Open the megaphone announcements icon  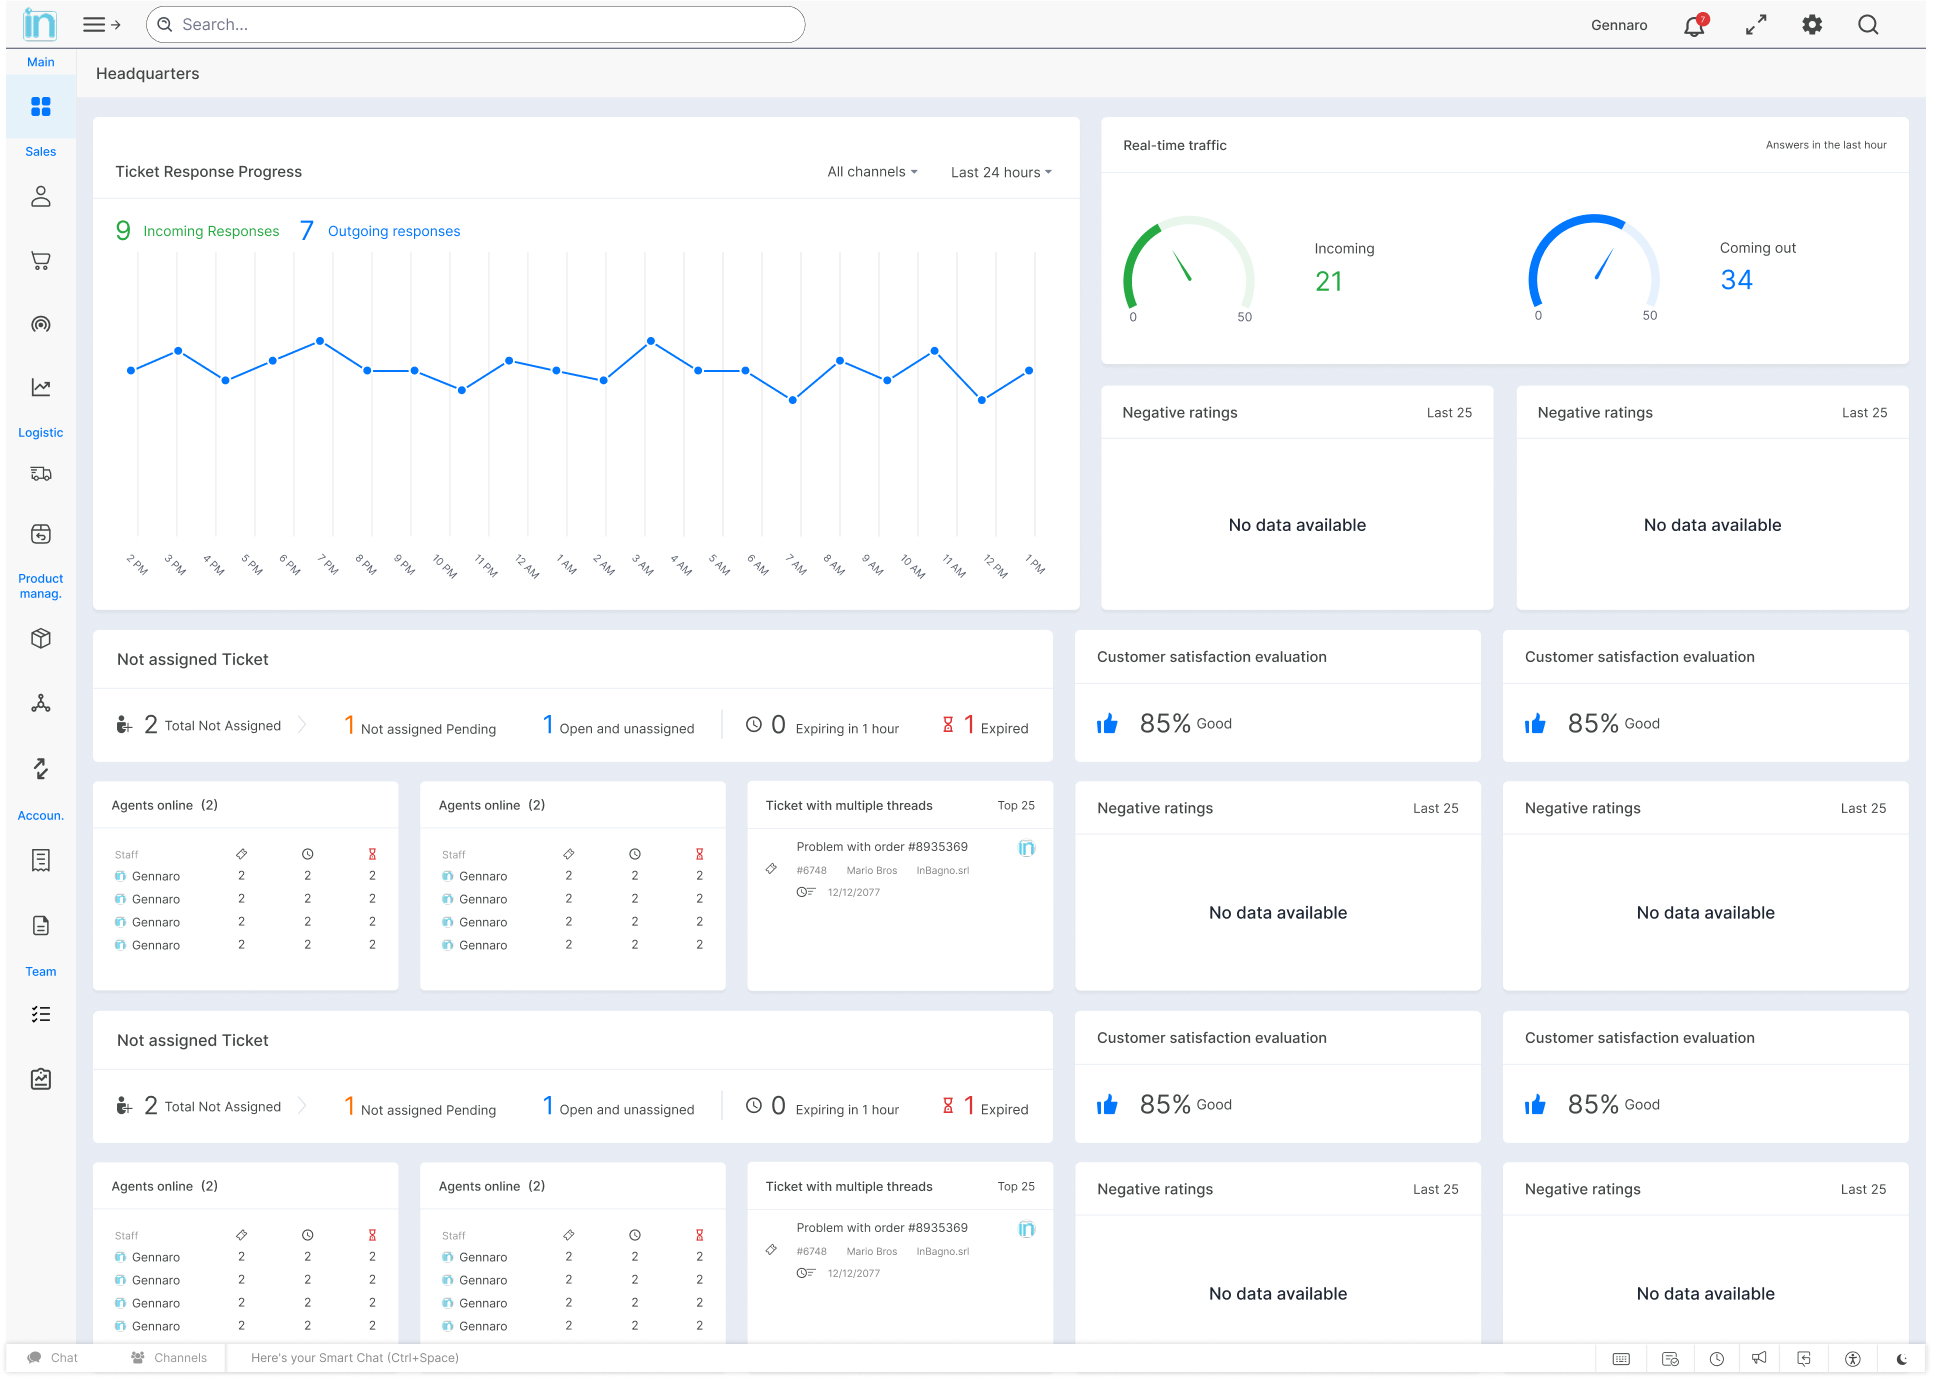click(1759, 1358)
